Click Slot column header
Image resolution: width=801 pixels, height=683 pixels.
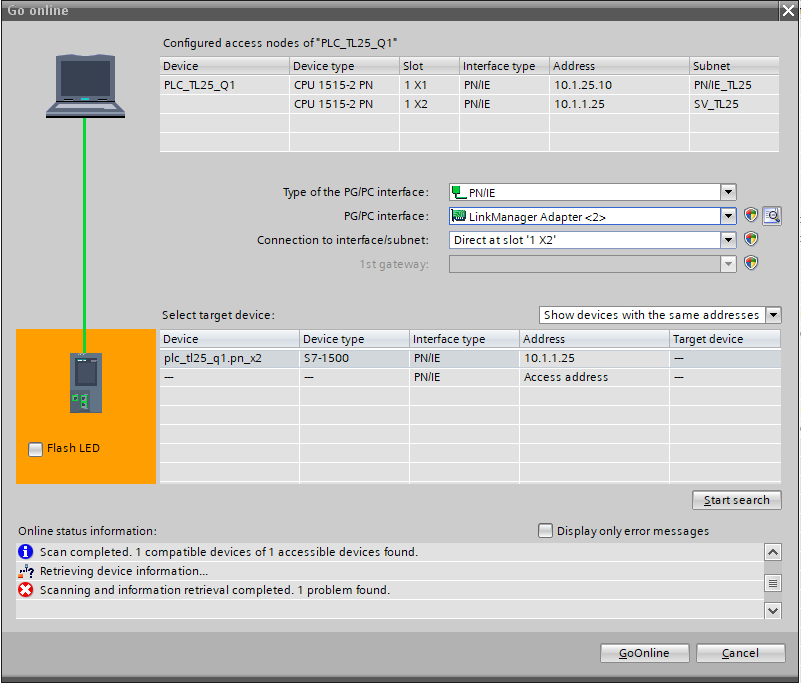point(429,66)
